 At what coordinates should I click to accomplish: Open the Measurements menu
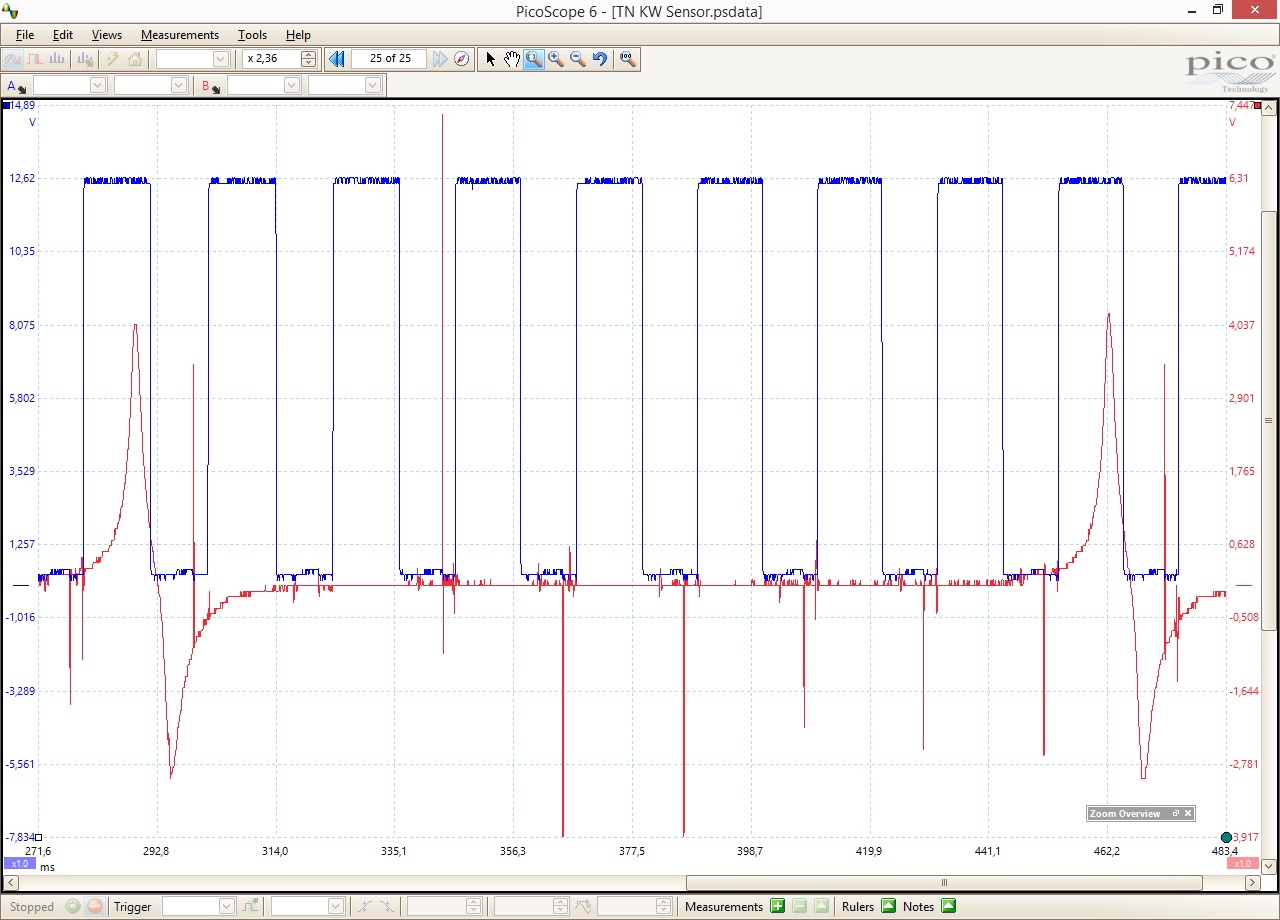pos(180,35)
